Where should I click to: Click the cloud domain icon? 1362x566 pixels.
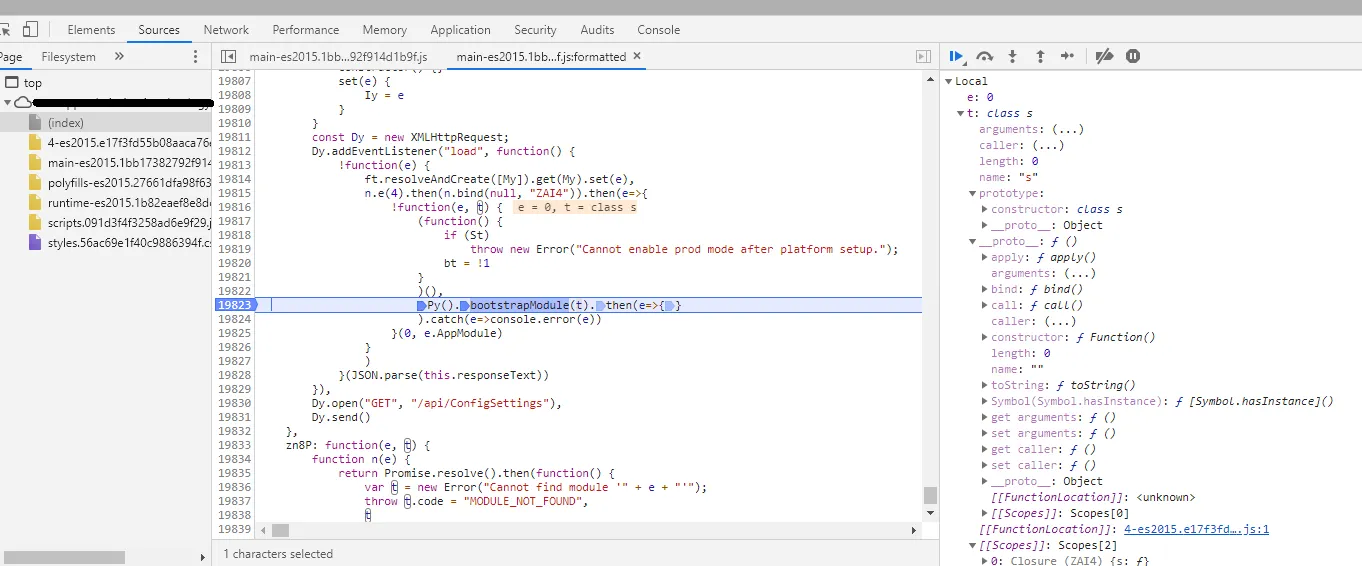click(23, 103)
